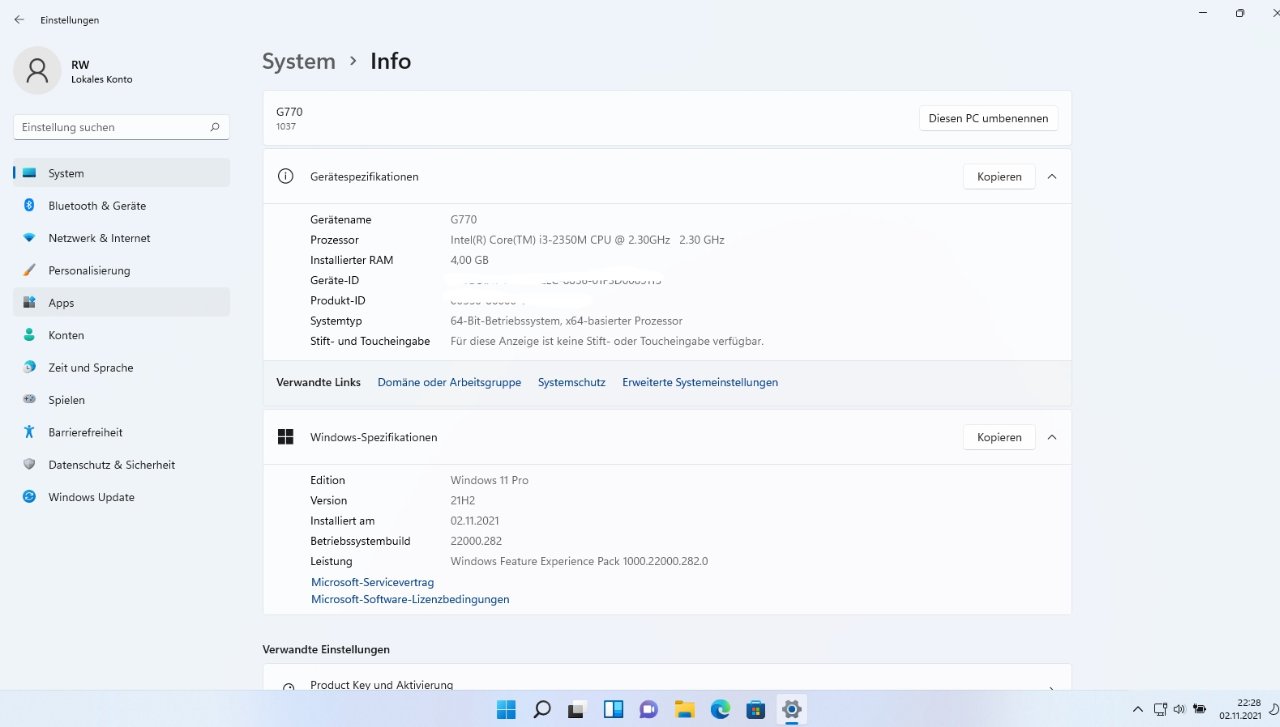Select the Zeit und Sprache globe icon
Viewport: 1280px width, 727px height.
point(29,367)
